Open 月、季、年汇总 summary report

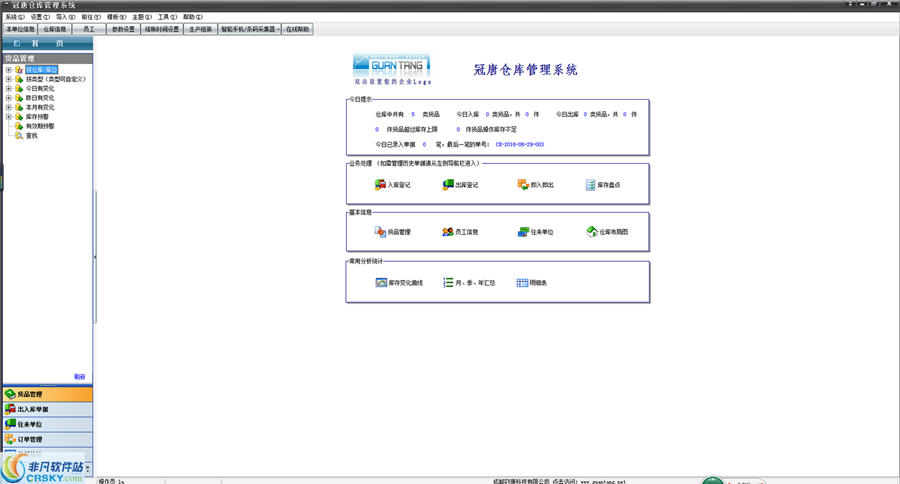pyautogui.click(x=469, y=282)
